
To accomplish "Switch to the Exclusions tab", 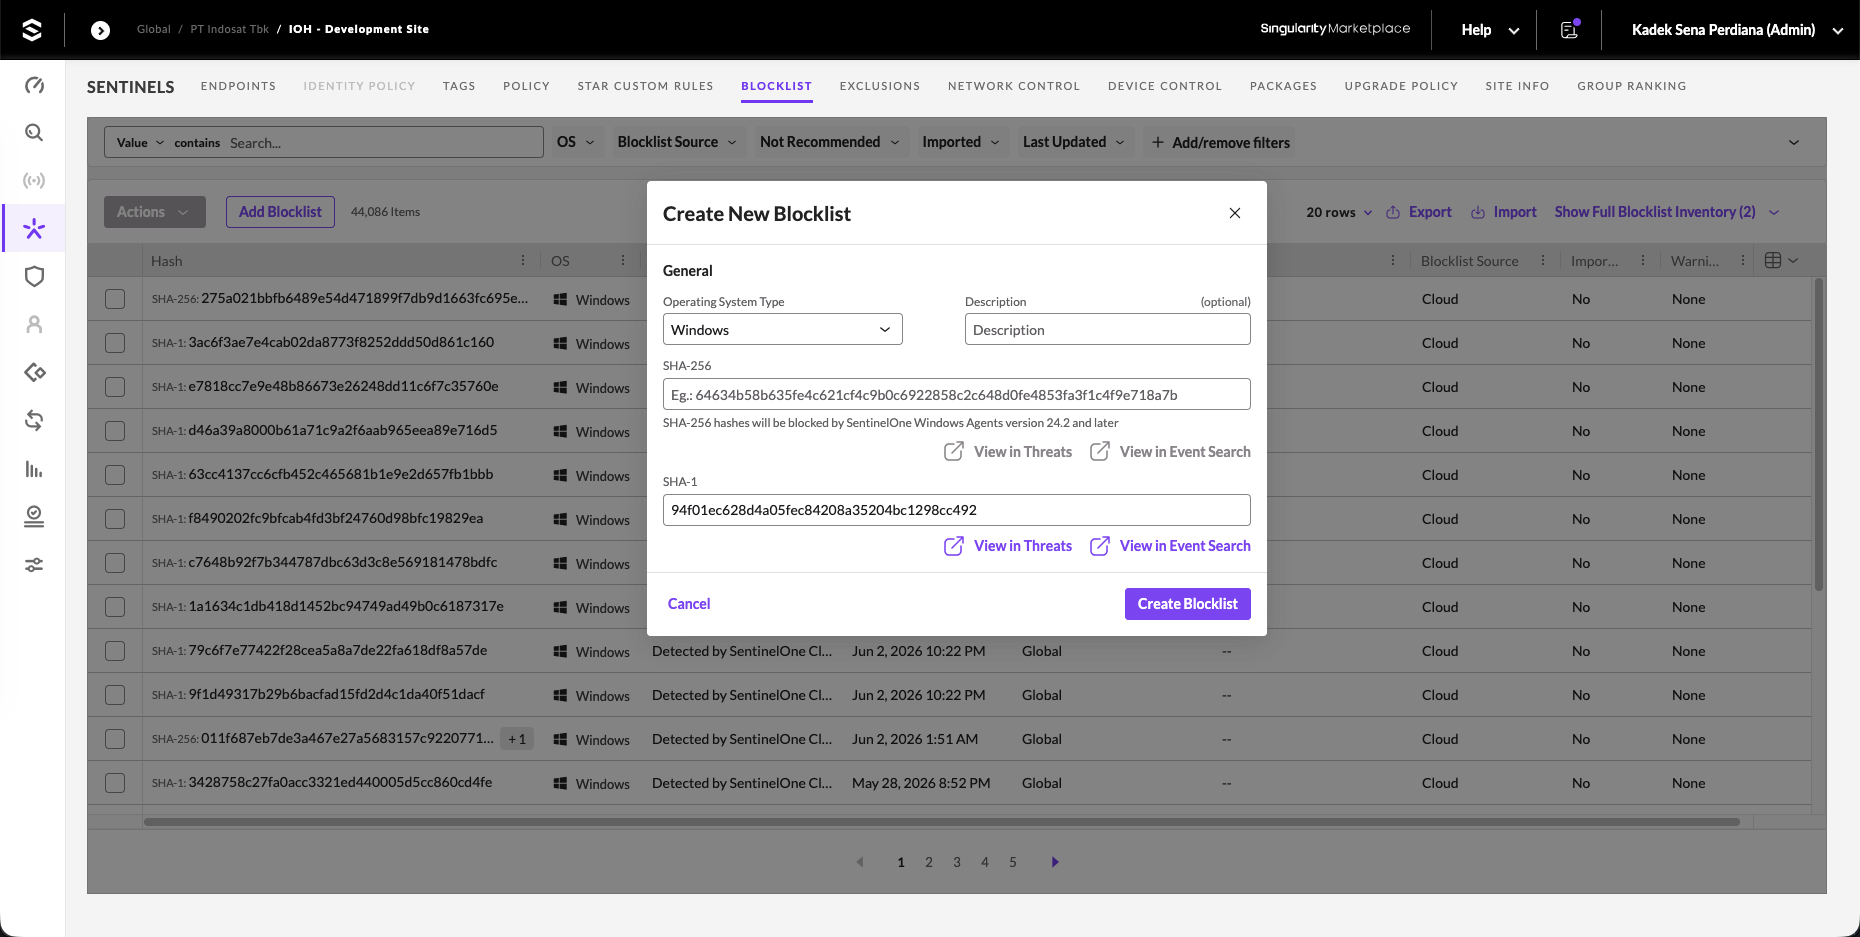I will (x=880, y=86).
